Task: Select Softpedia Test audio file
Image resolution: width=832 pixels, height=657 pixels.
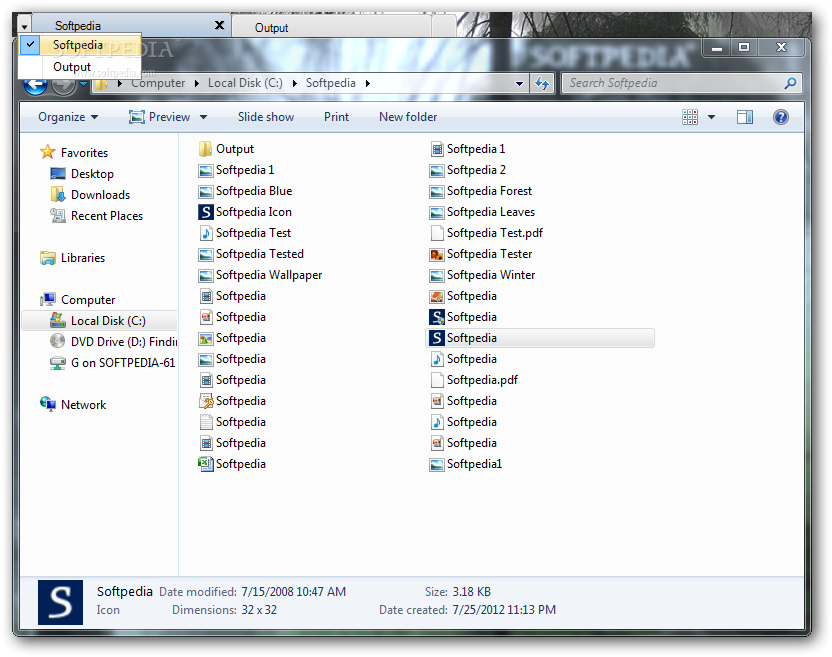Action: (245, 233)
